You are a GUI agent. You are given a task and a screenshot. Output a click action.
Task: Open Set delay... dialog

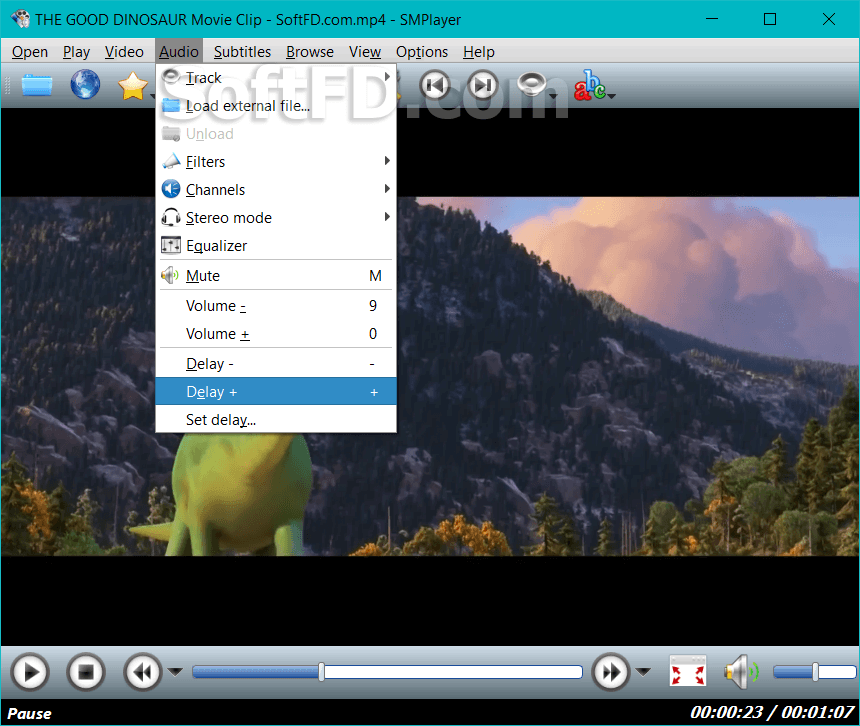(x=276, y=419)
